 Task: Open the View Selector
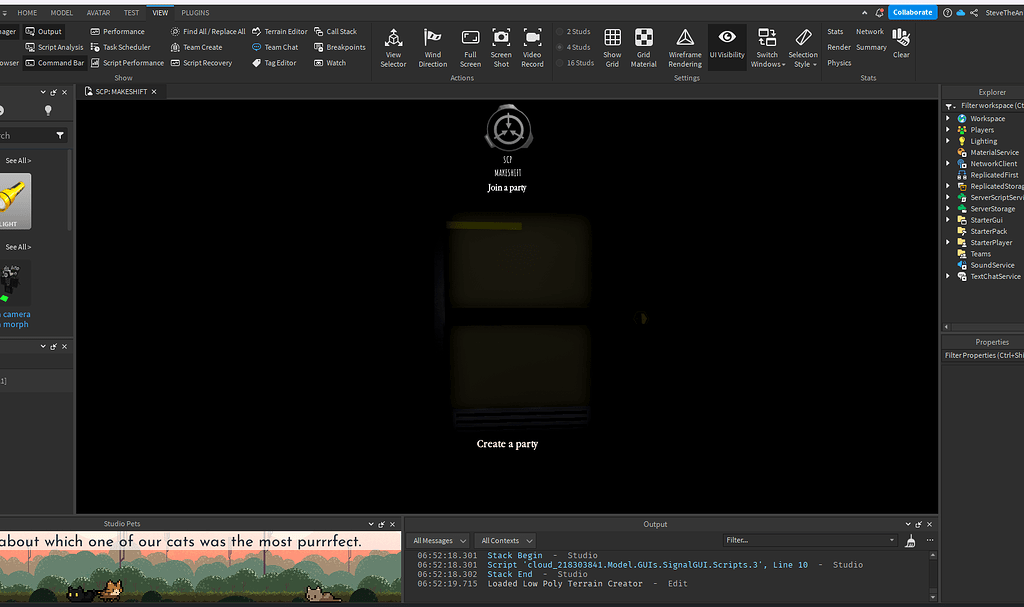coord(393,47)
